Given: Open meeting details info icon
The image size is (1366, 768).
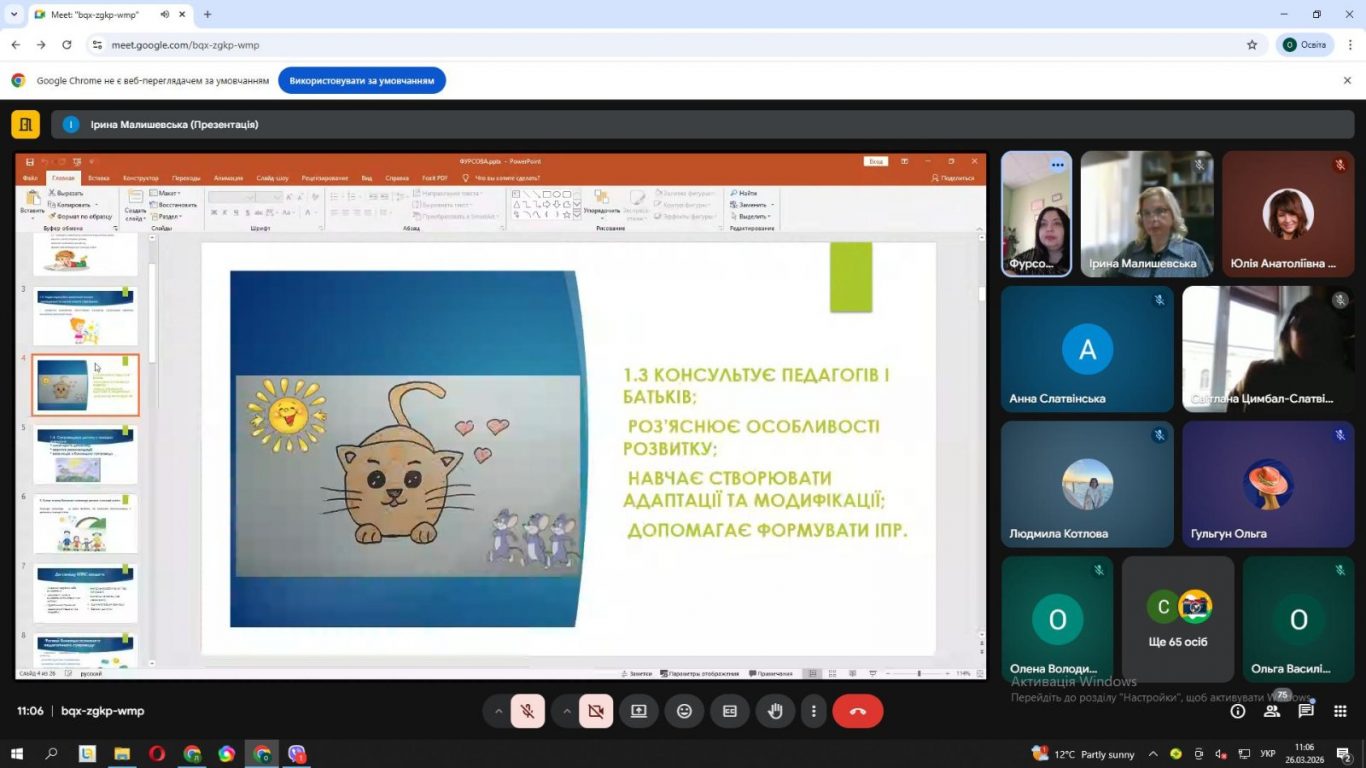Looking at the screenshot, I should (x=1238, y=711).
